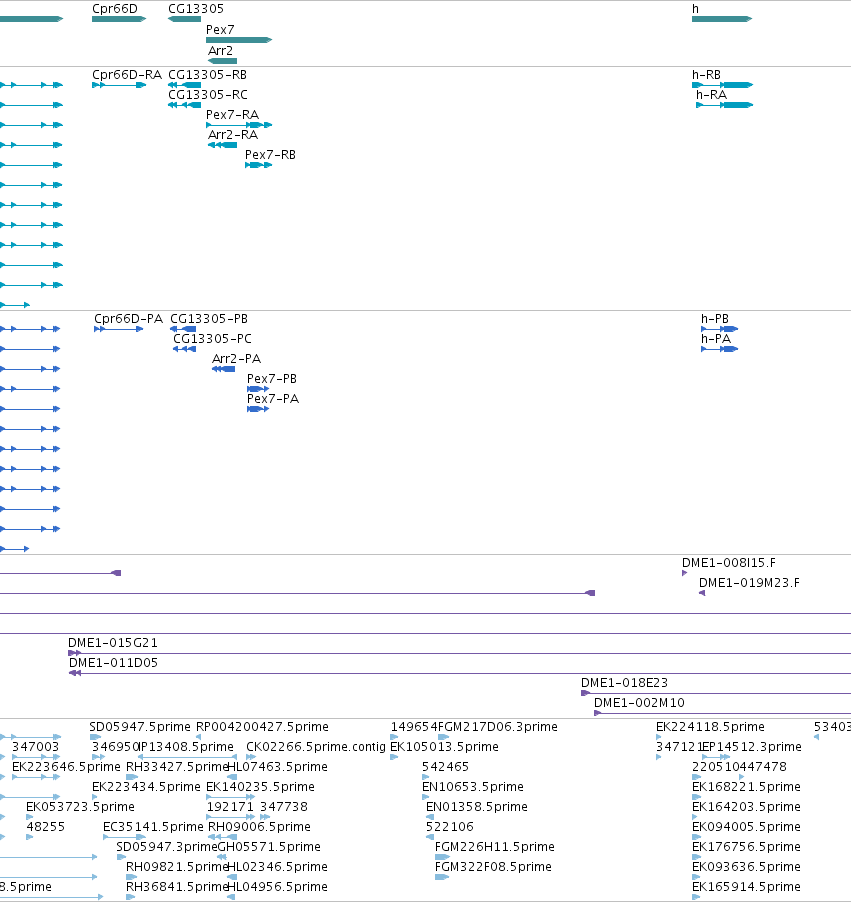Screen dimensions: 851x902
Task: Select the Cpr66D-PA protein label
Action: [128, 319]
